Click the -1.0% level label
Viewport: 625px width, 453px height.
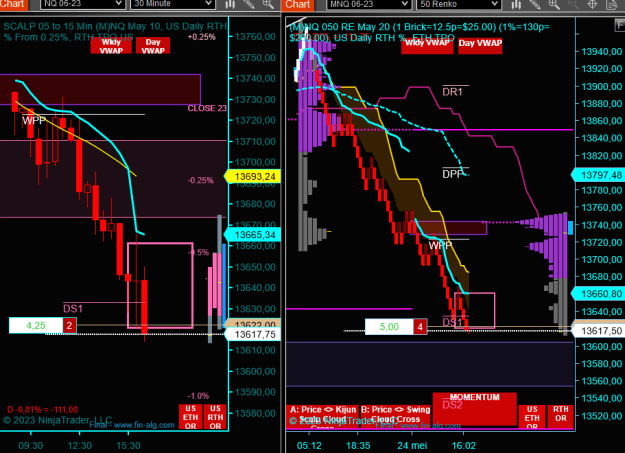pyautogui.click(x=198, y=396)
